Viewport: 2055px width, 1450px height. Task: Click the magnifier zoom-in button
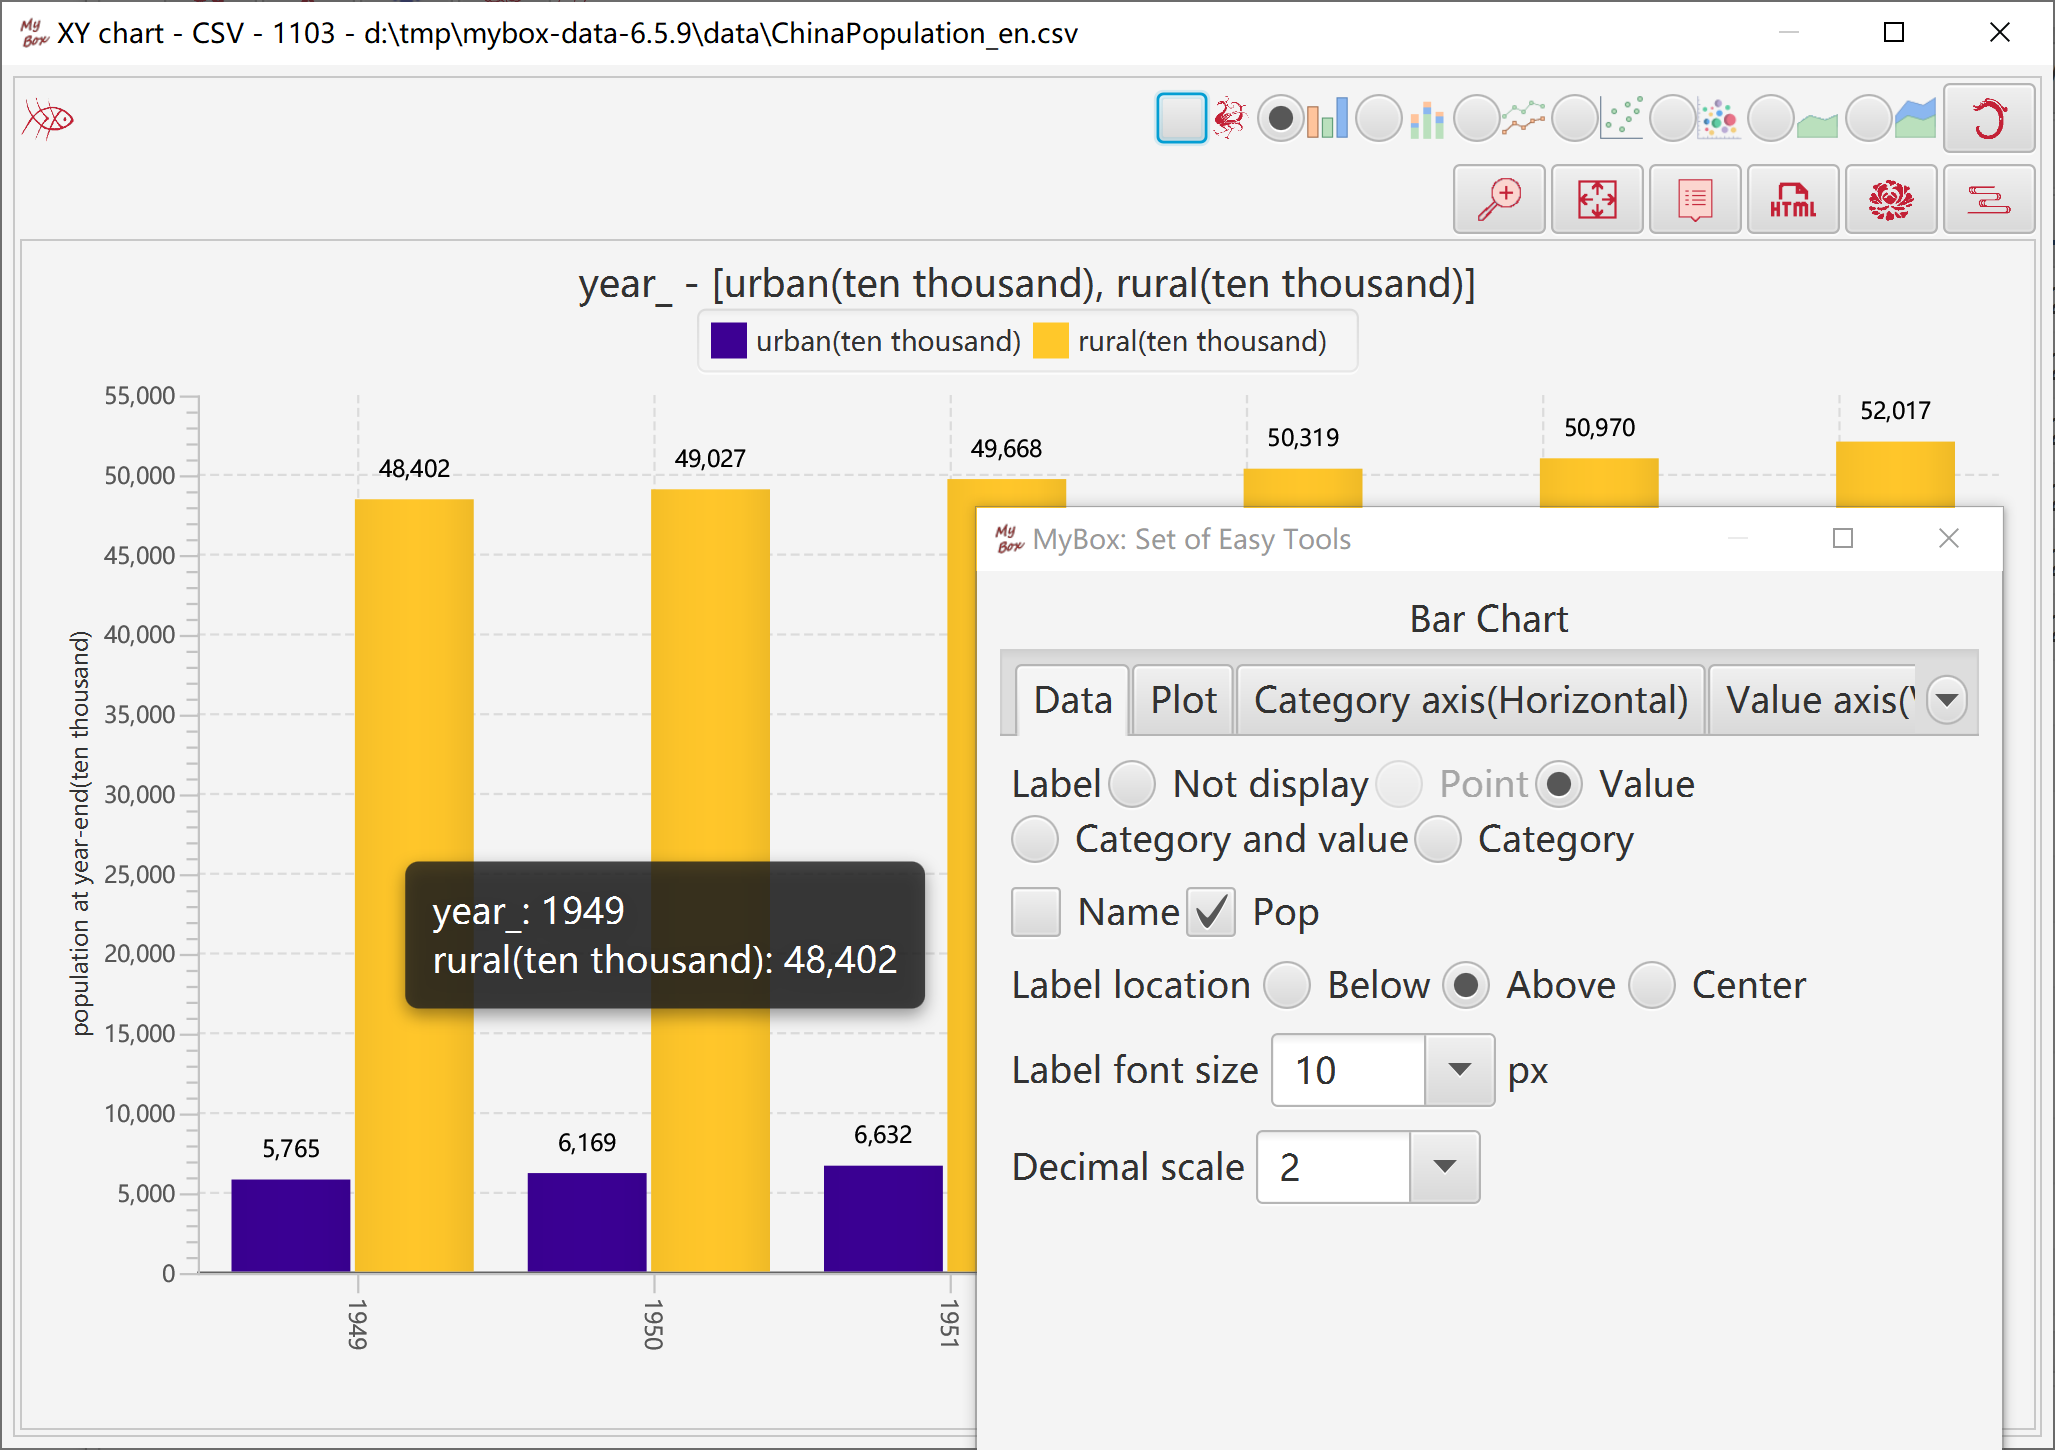coord(1499,200)
